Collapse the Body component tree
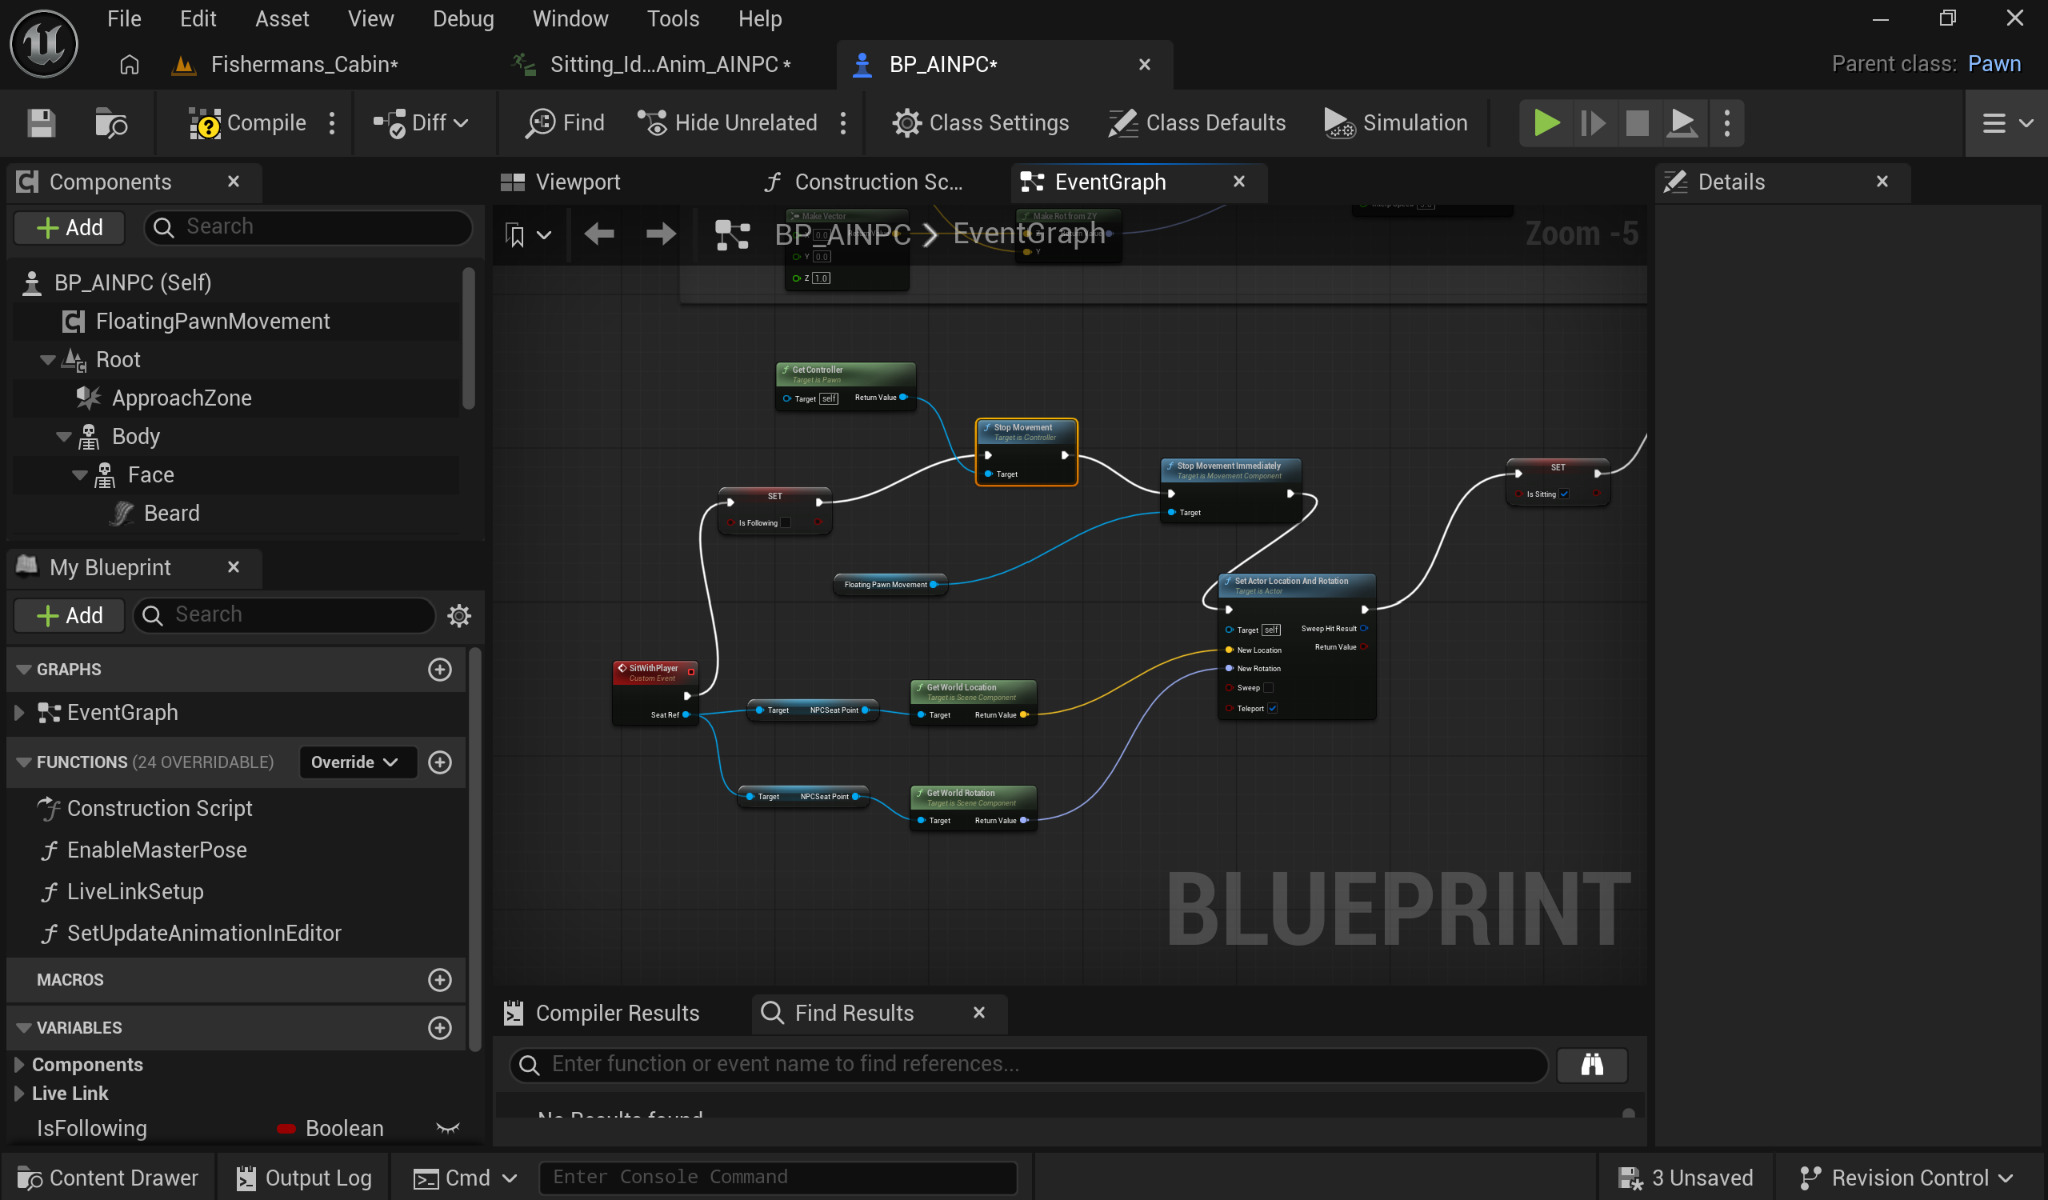Screen dimensions: 2048x1200 pyautogui.click(x=64, y=437)
